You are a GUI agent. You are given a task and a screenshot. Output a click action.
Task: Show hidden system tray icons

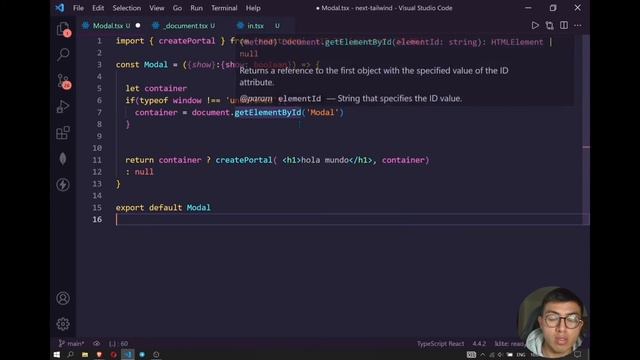pos(483,354)
